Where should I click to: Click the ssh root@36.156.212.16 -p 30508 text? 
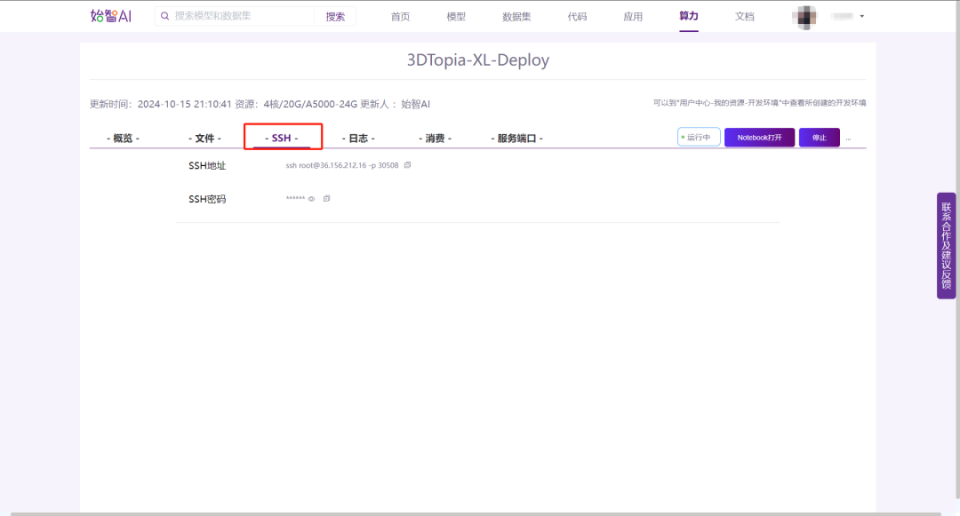pos(342,165)
